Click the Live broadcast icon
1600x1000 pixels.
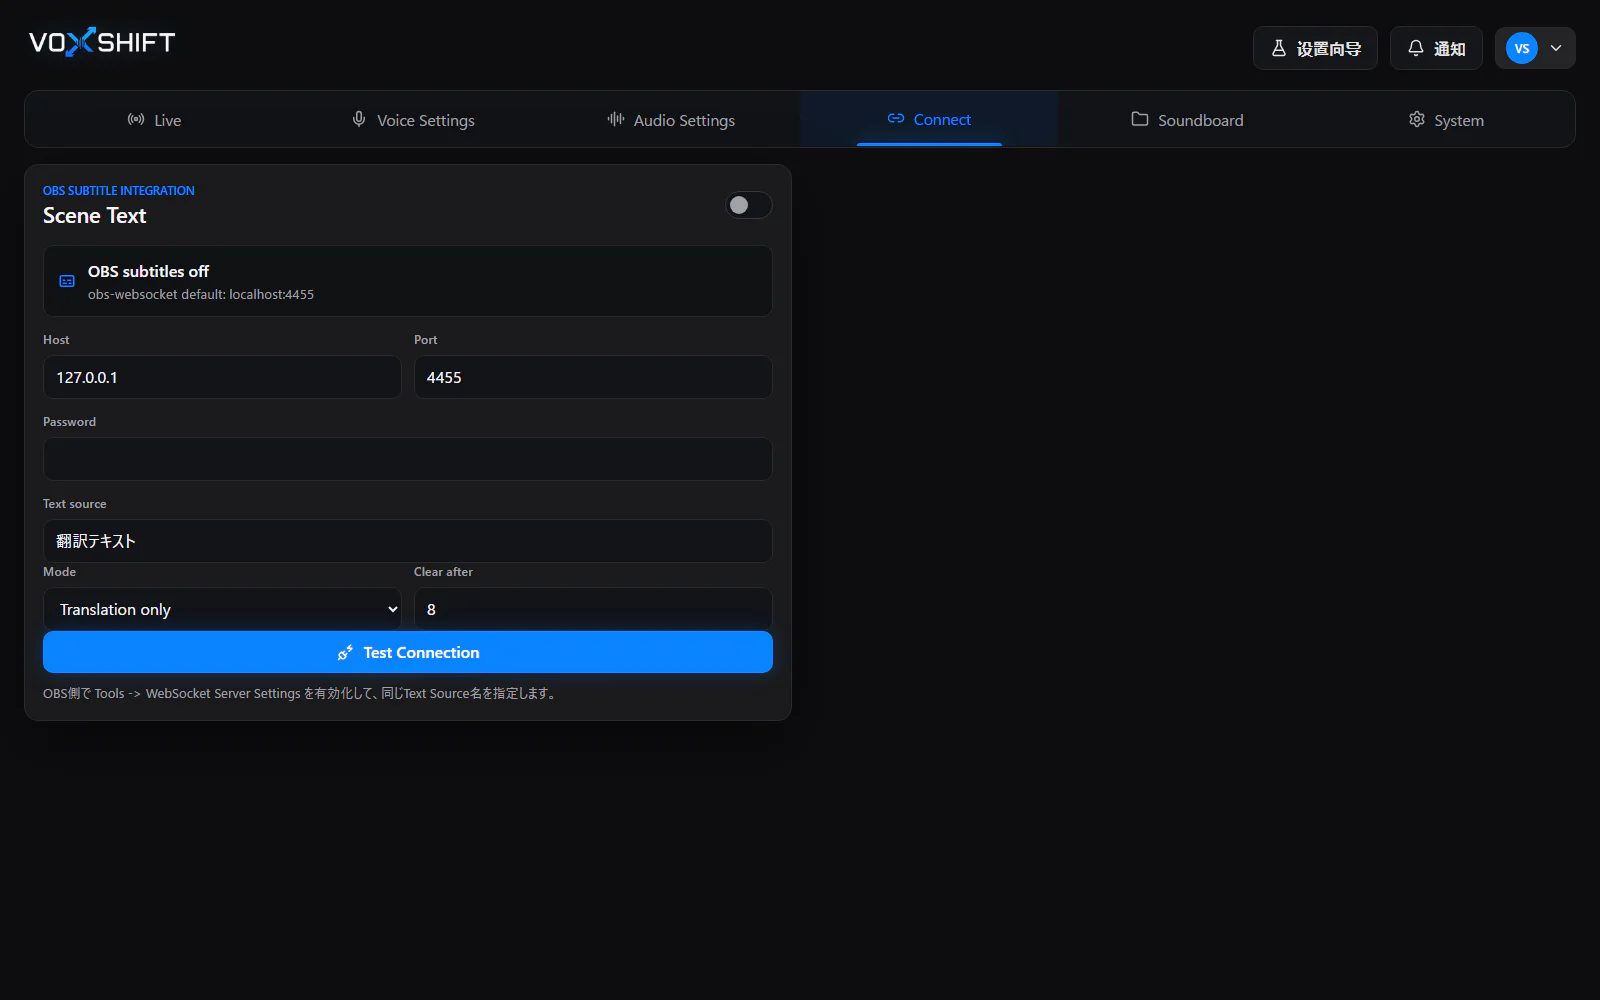(x=136, y=119)
